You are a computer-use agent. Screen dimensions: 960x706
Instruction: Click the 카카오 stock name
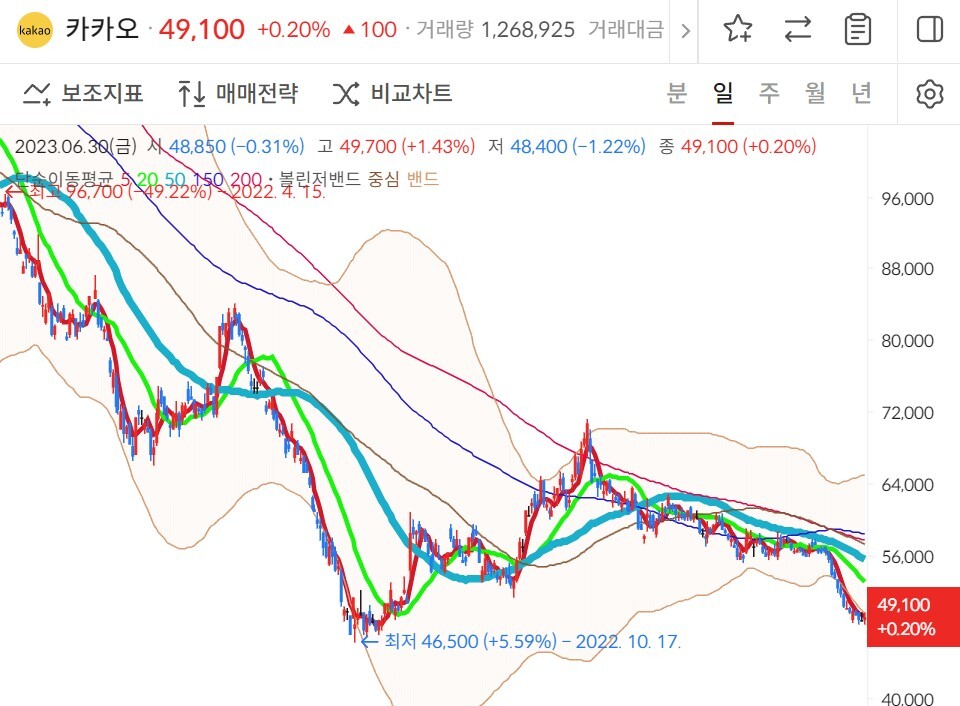tap(102, 29)
